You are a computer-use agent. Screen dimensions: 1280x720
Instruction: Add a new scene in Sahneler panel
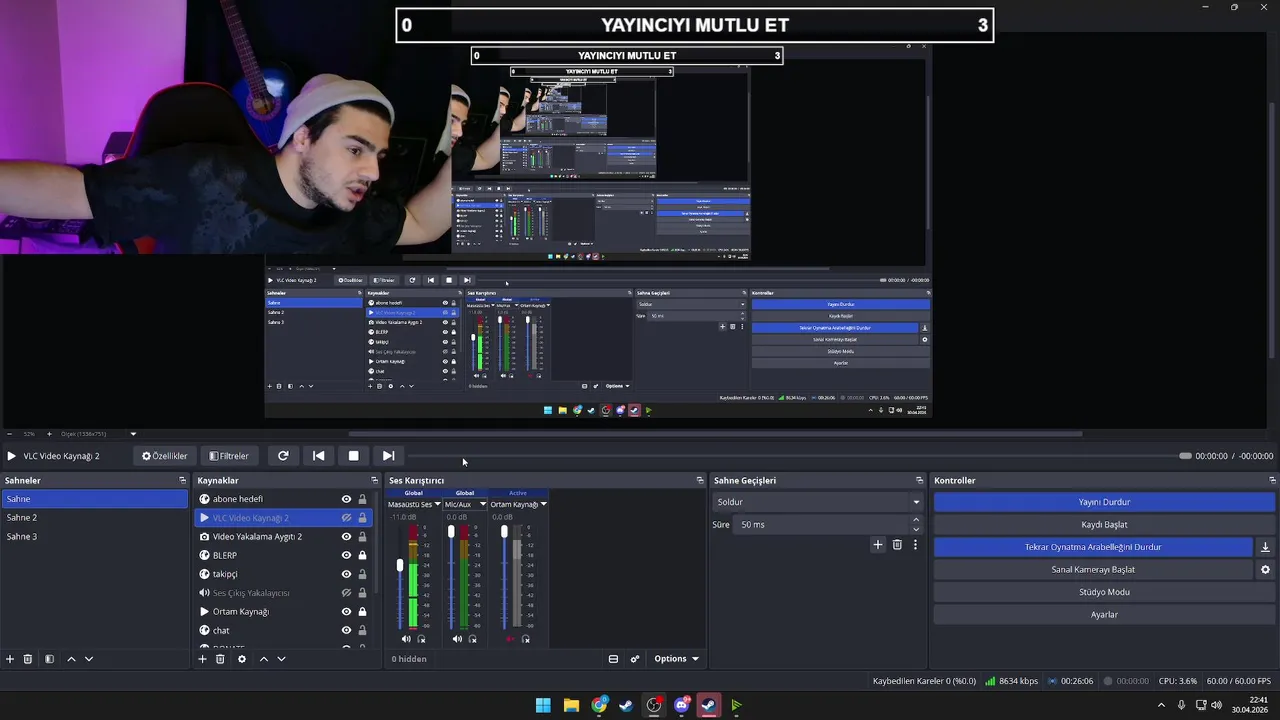pyautogui.click(x=10, y=659)
